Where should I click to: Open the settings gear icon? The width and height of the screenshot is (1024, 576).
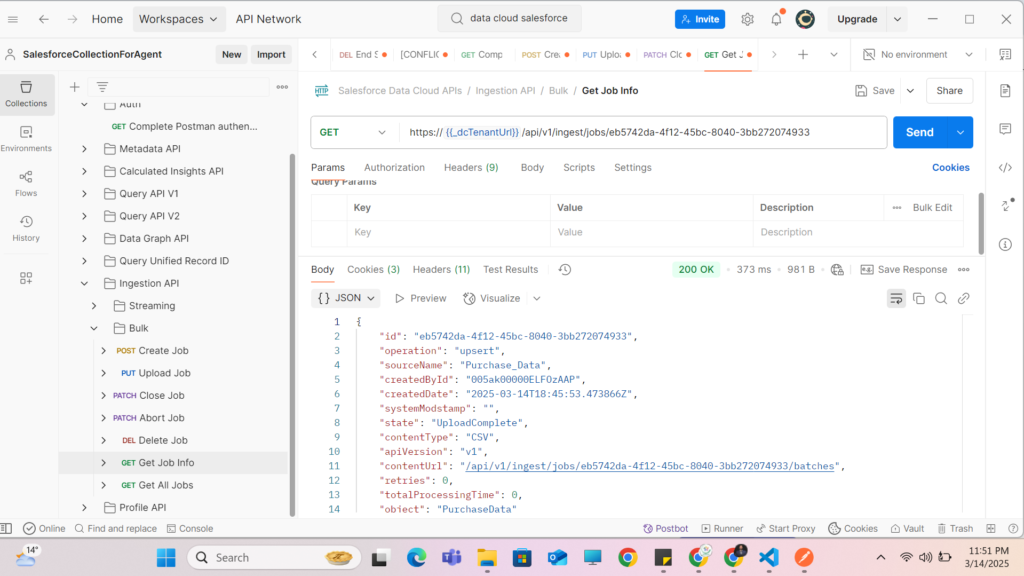click(747, 19)
